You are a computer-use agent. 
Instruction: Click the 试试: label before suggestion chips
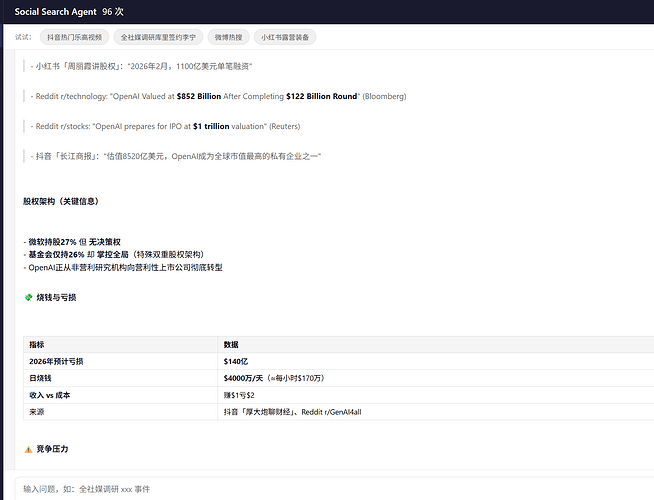tap(23, 37)
